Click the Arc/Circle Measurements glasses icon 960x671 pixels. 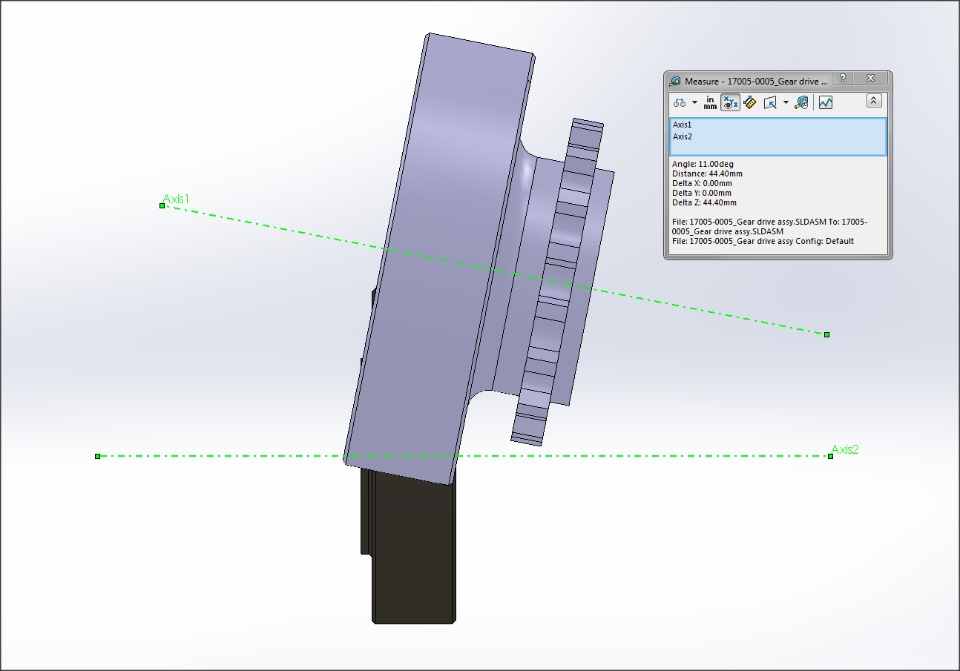(680, 103)
